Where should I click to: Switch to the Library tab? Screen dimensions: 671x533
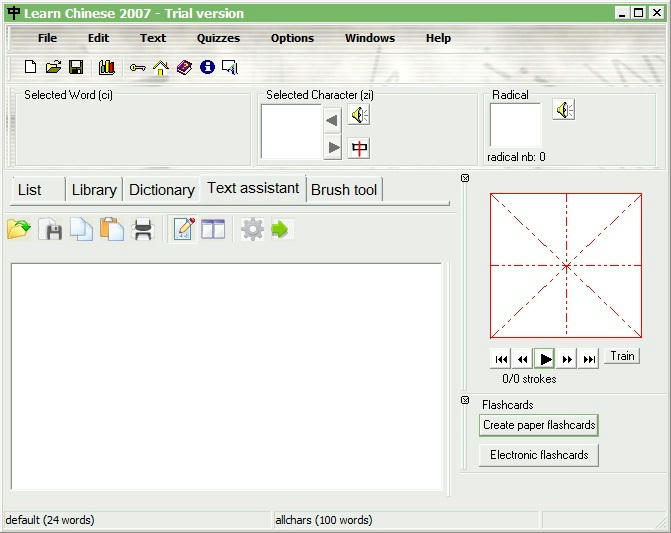point(94,190)
